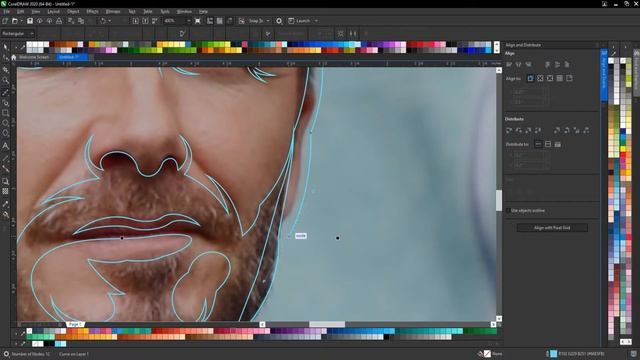Viewport: 640px width, 360px height.
Task: Toggle Distribute to Page extent
Action: [x=548, y=144]
